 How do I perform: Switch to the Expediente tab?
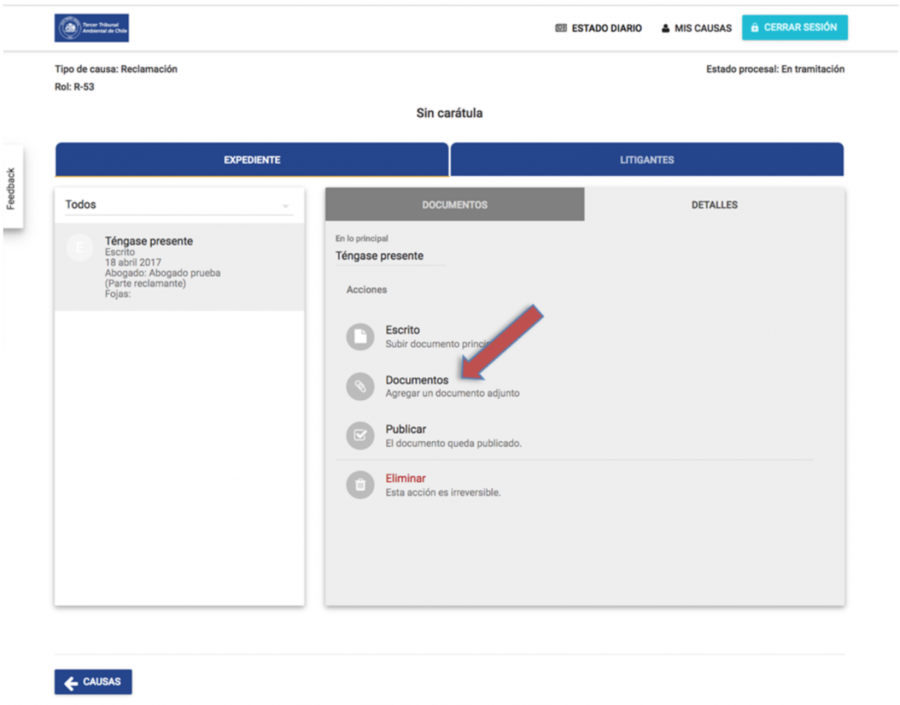coord(251,160)
